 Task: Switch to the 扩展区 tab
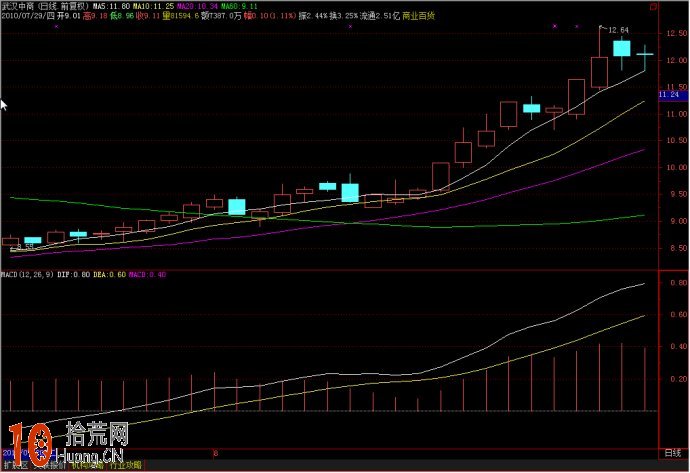(16, 465)
